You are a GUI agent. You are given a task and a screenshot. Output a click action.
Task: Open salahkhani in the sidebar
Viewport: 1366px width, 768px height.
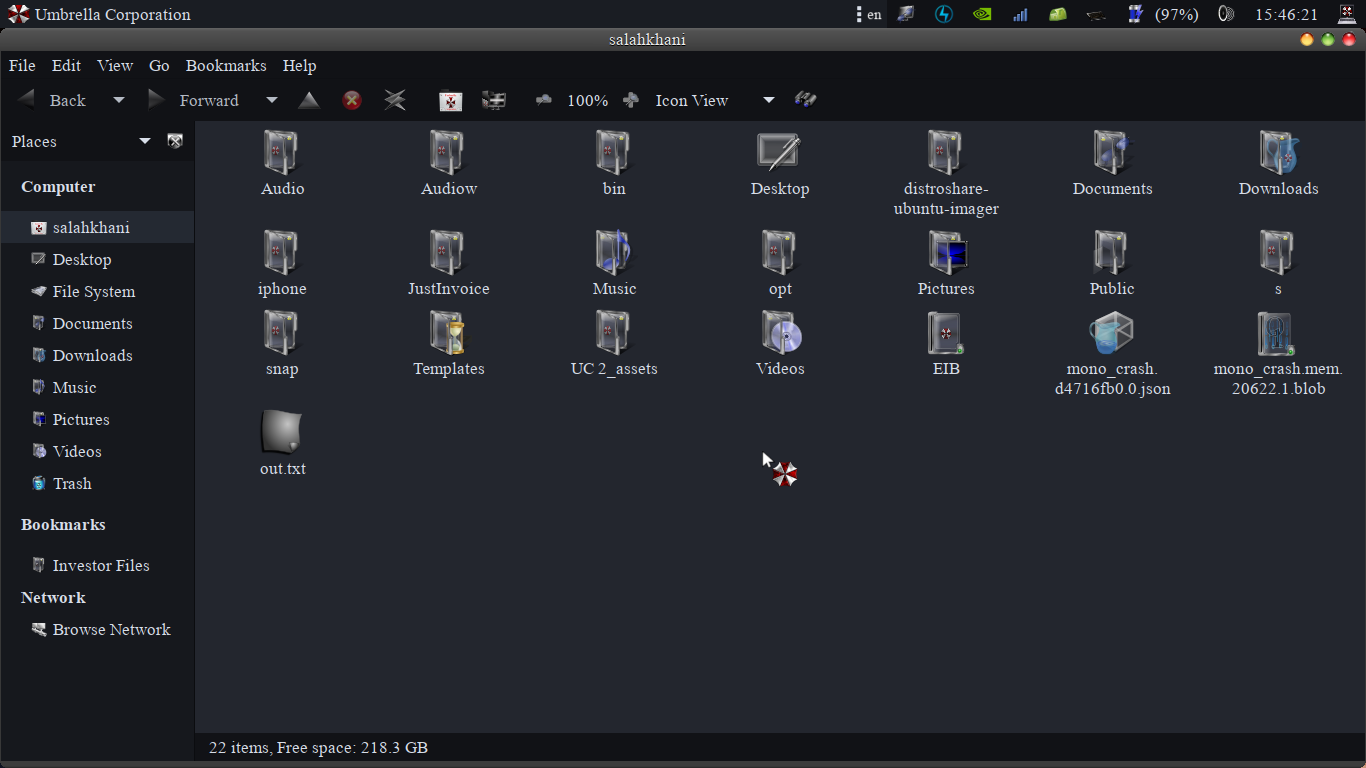pyautogui.click(x=97, y=227)
